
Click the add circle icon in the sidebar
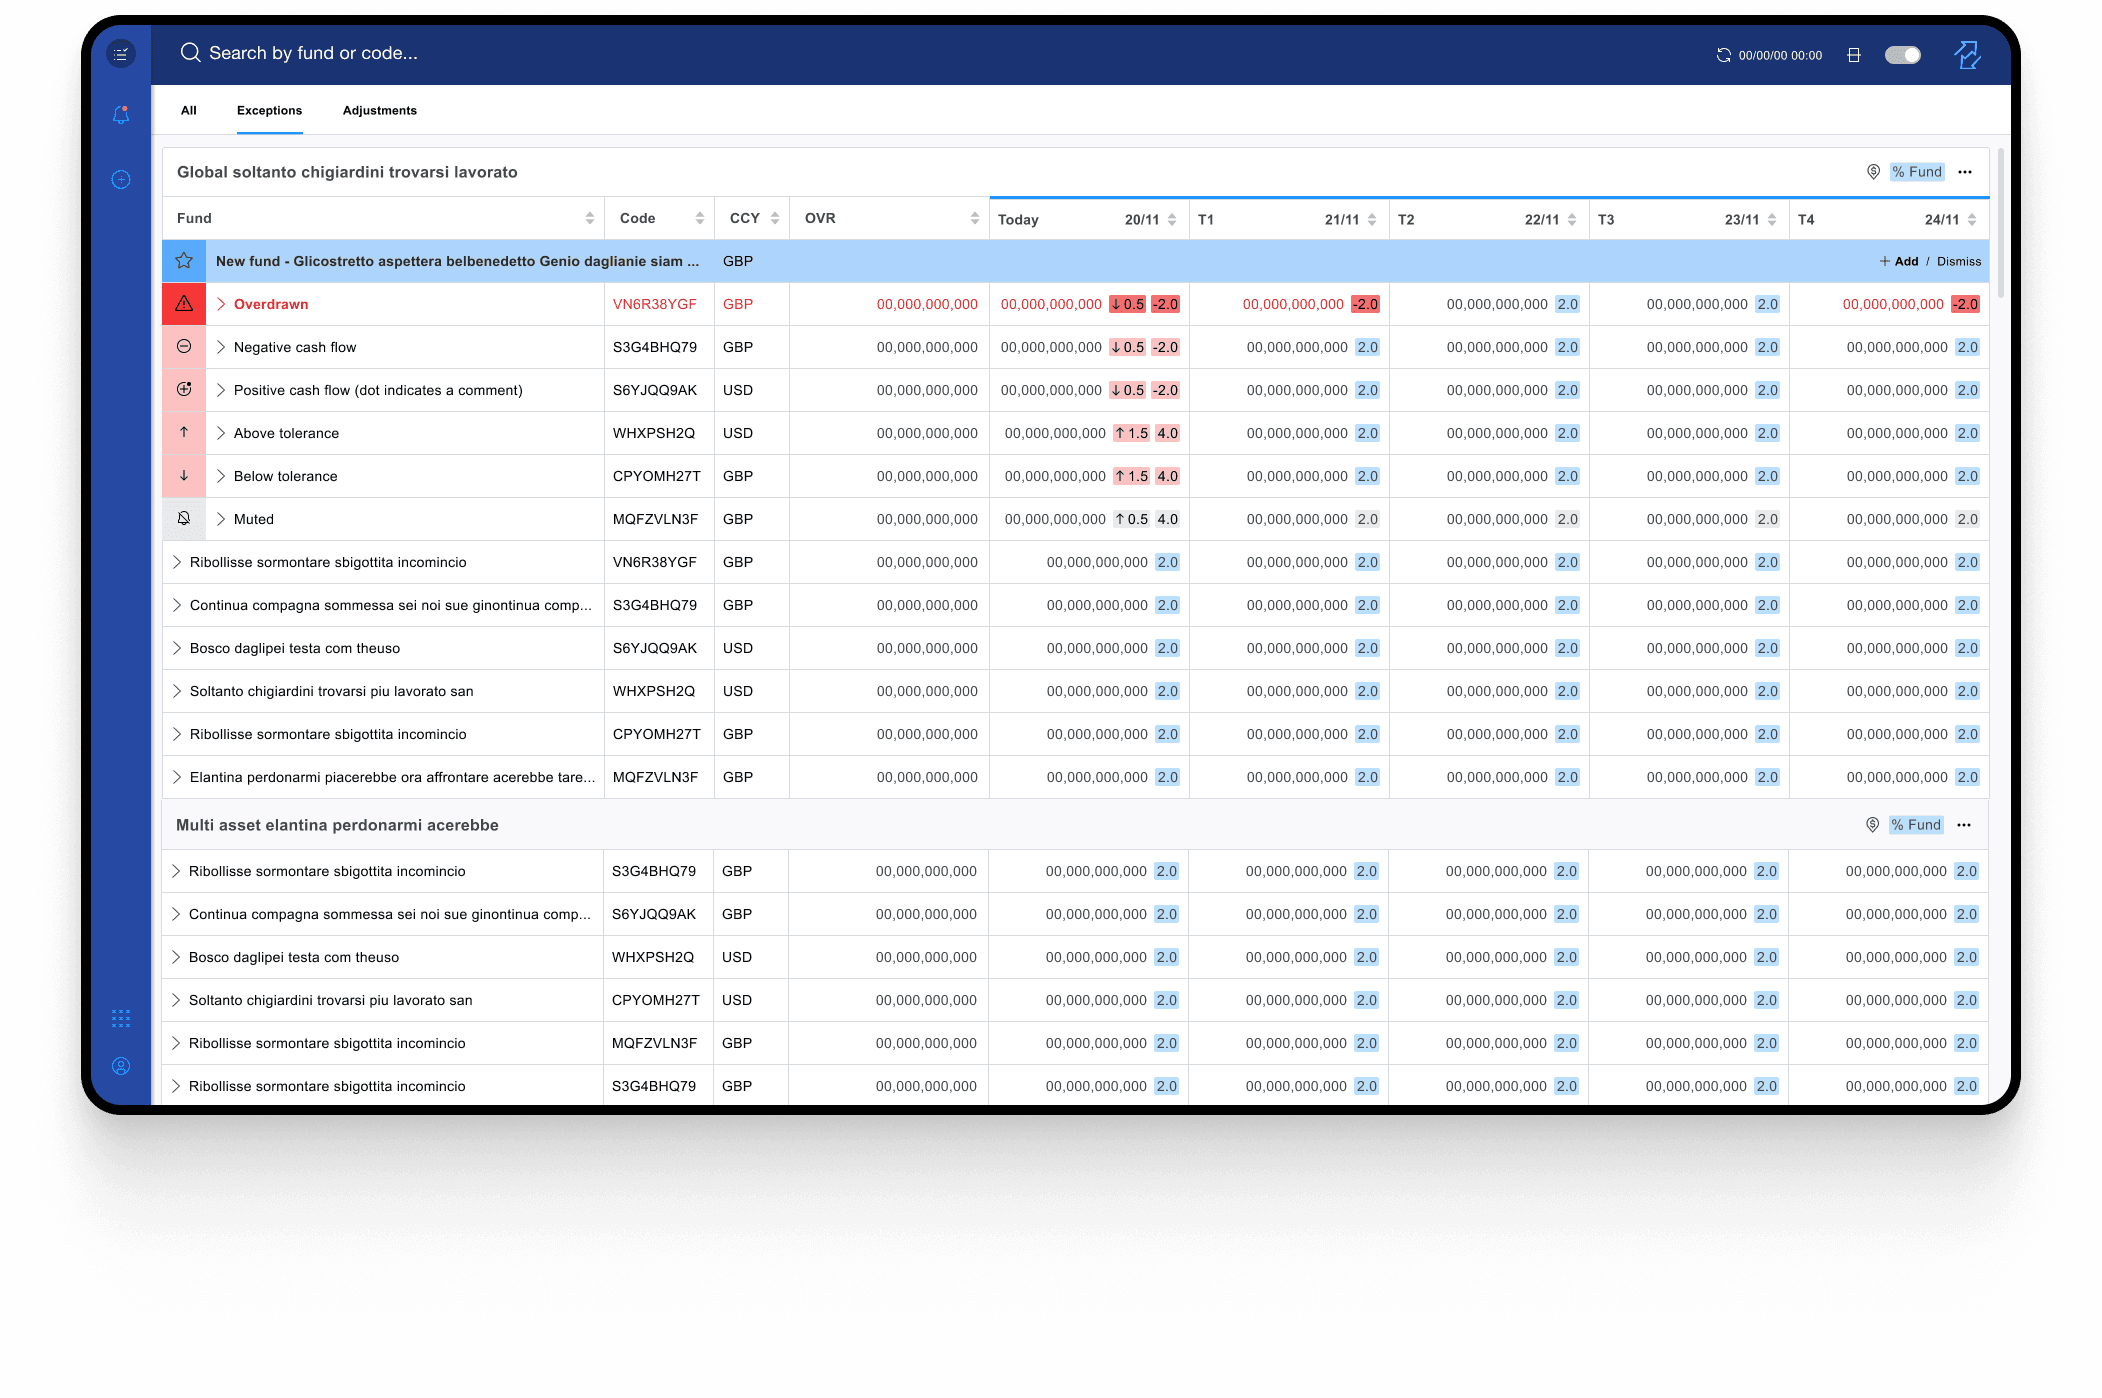click(x=121, y=180)
